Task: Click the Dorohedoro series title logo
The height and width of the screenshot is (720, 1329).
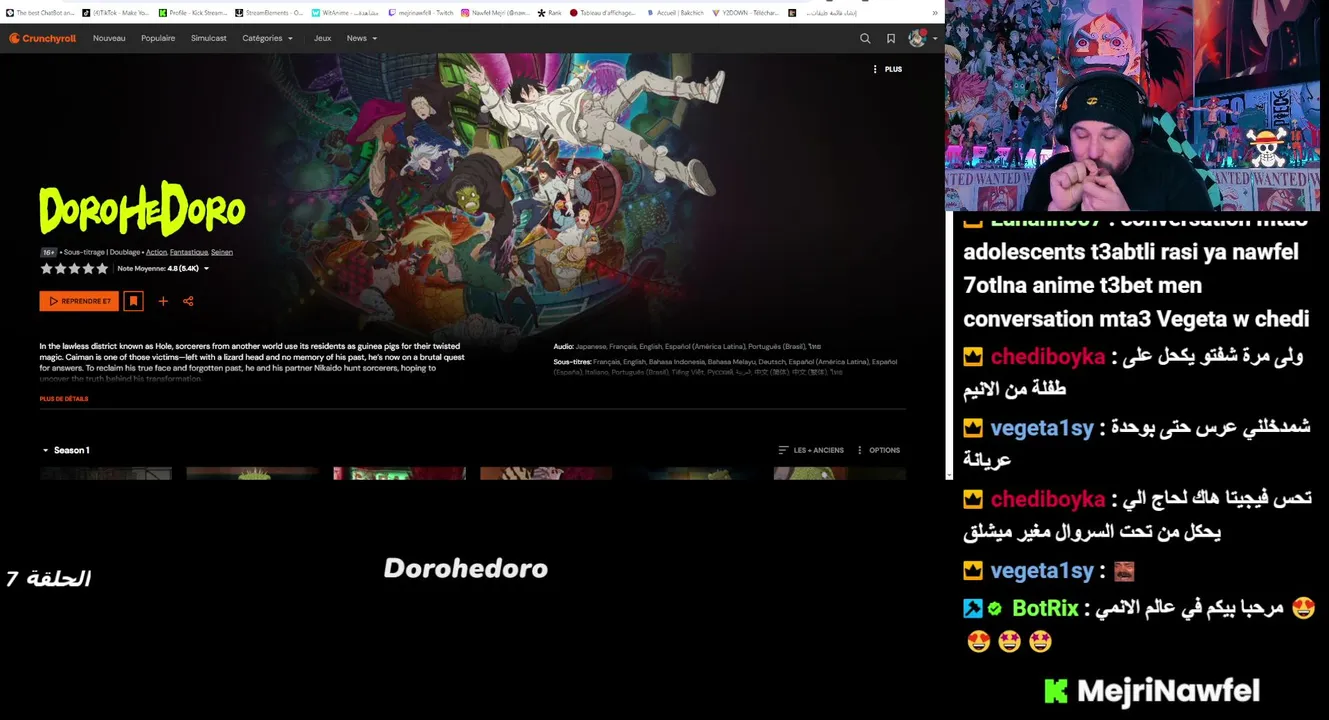Action: (142, 209)
